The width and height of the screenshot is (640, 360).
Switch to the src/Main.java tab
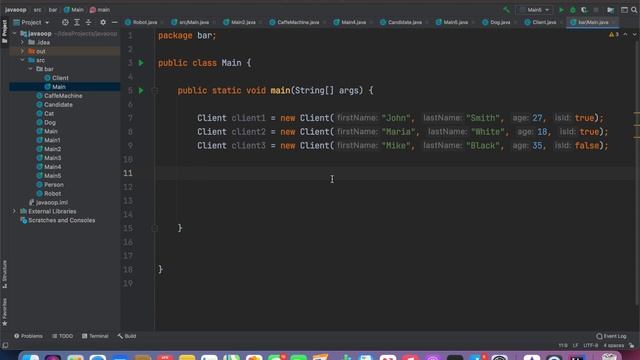pyautogui.click(x=191, y=22)
